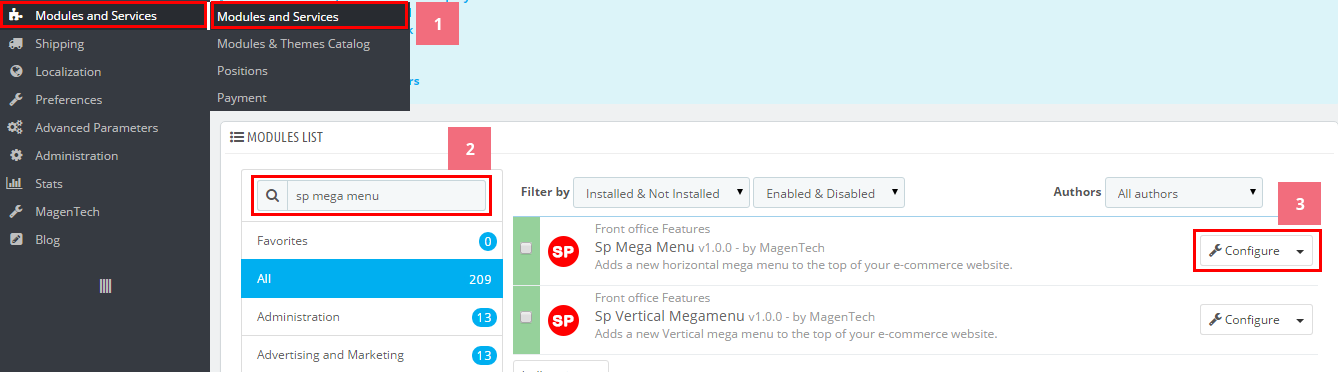Open the Enabled & Disabled filter dropdown
The image size is (1338, 372).
coord(829,193)
